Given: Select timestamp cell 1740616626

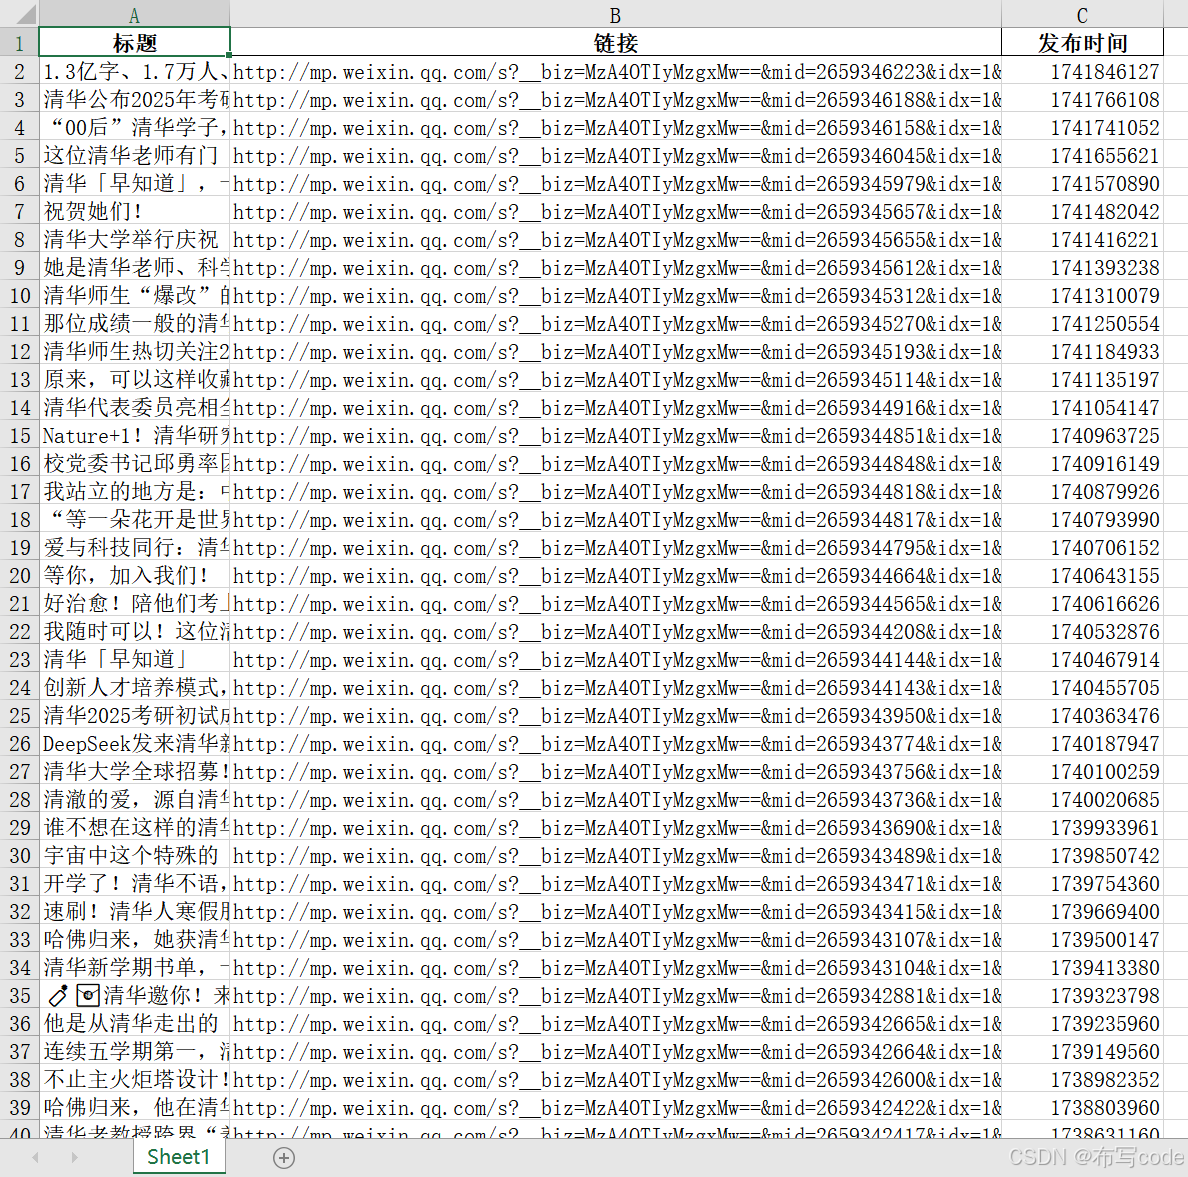Looking at the screenshot, I should [x=1082, y=603].
